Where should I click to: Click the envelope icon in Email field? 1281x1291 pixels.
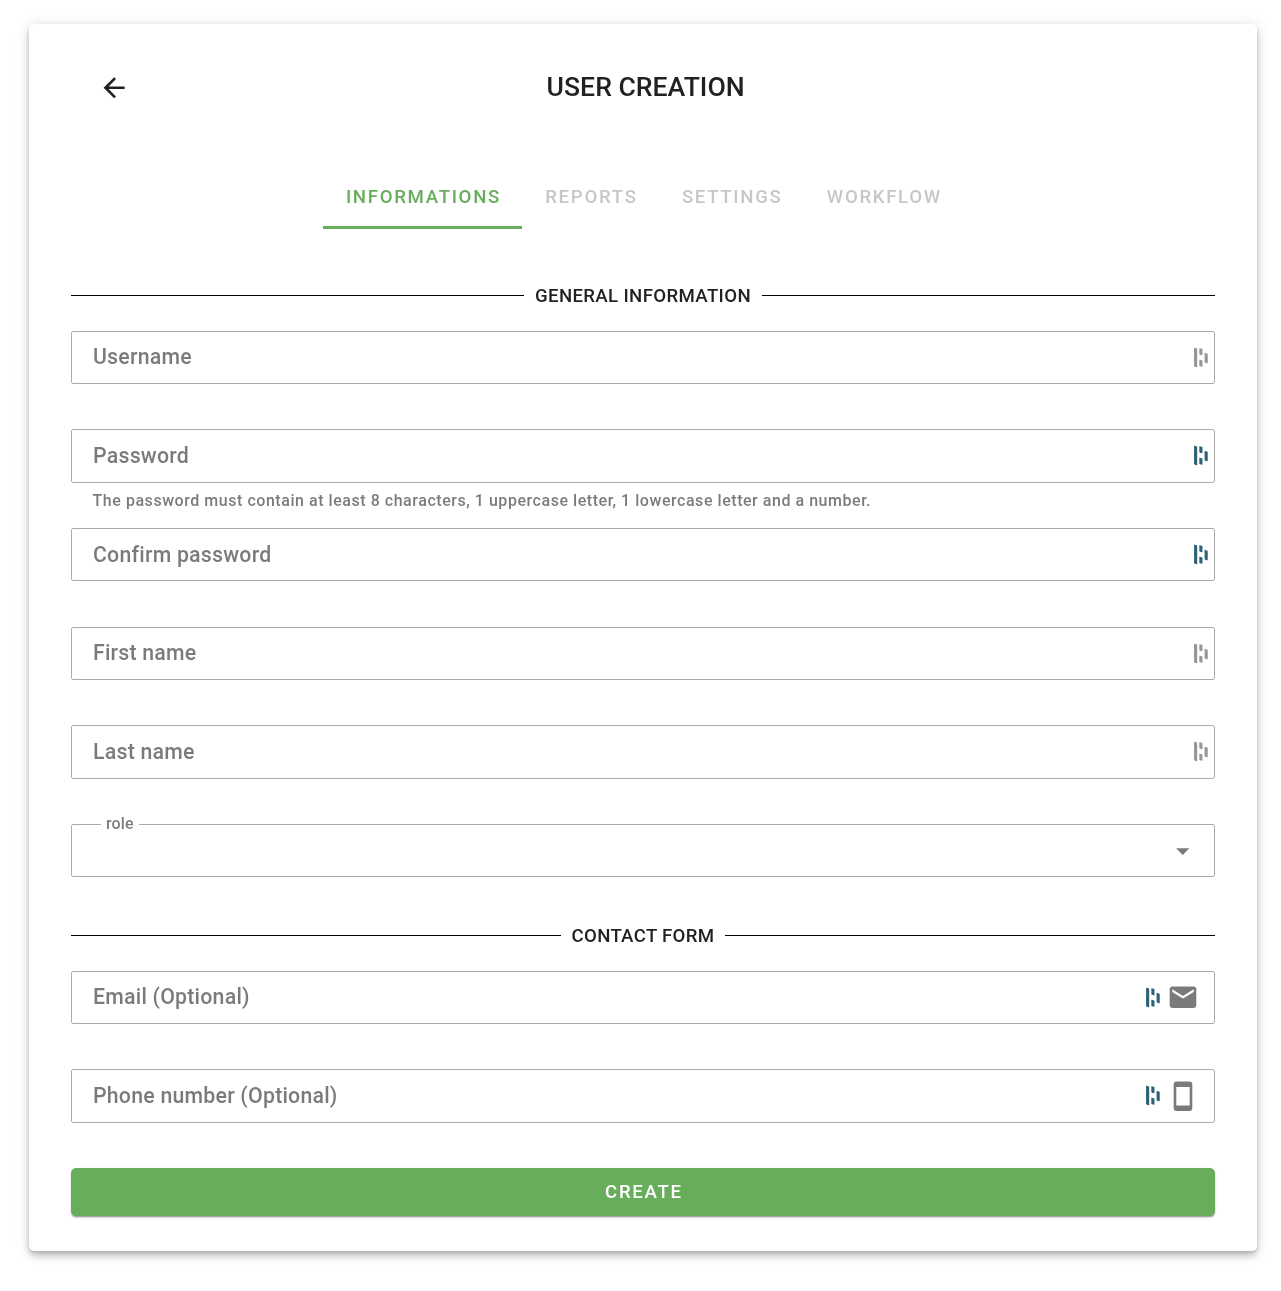point(1183,997)
